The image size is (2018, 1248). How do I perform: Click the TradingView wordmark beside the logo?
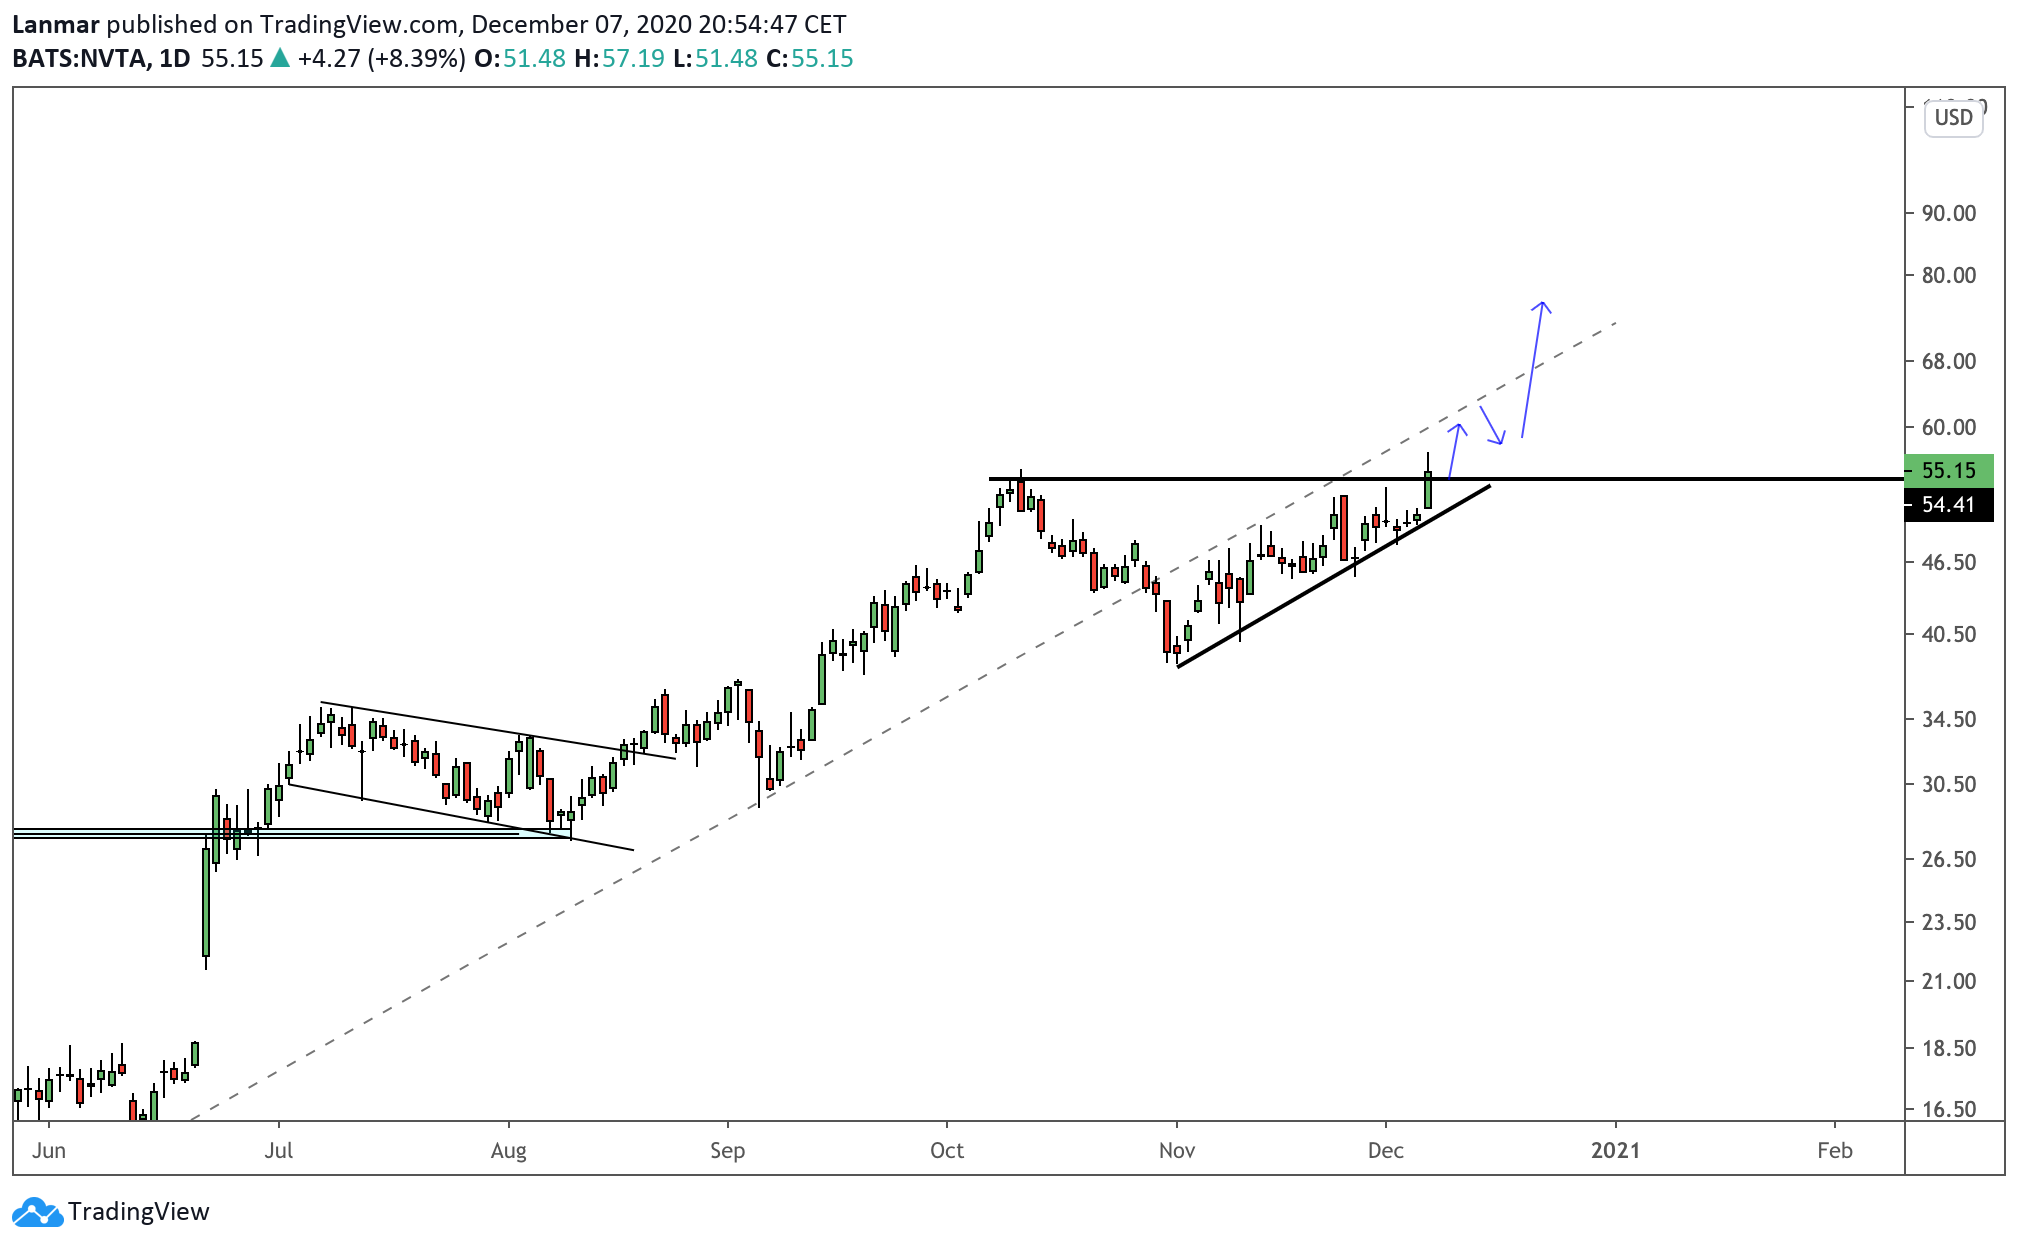click(x=139, y=1212)
